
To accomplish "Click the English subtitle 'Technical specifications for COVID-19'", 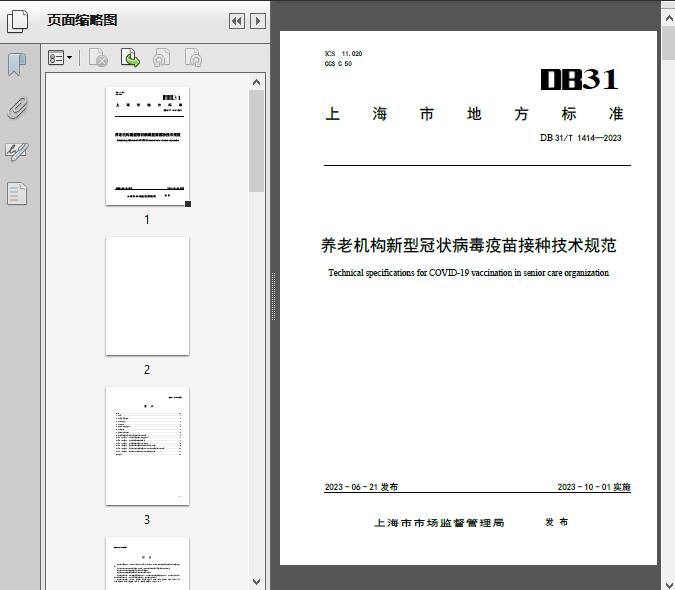I will (x=399, y=273).
